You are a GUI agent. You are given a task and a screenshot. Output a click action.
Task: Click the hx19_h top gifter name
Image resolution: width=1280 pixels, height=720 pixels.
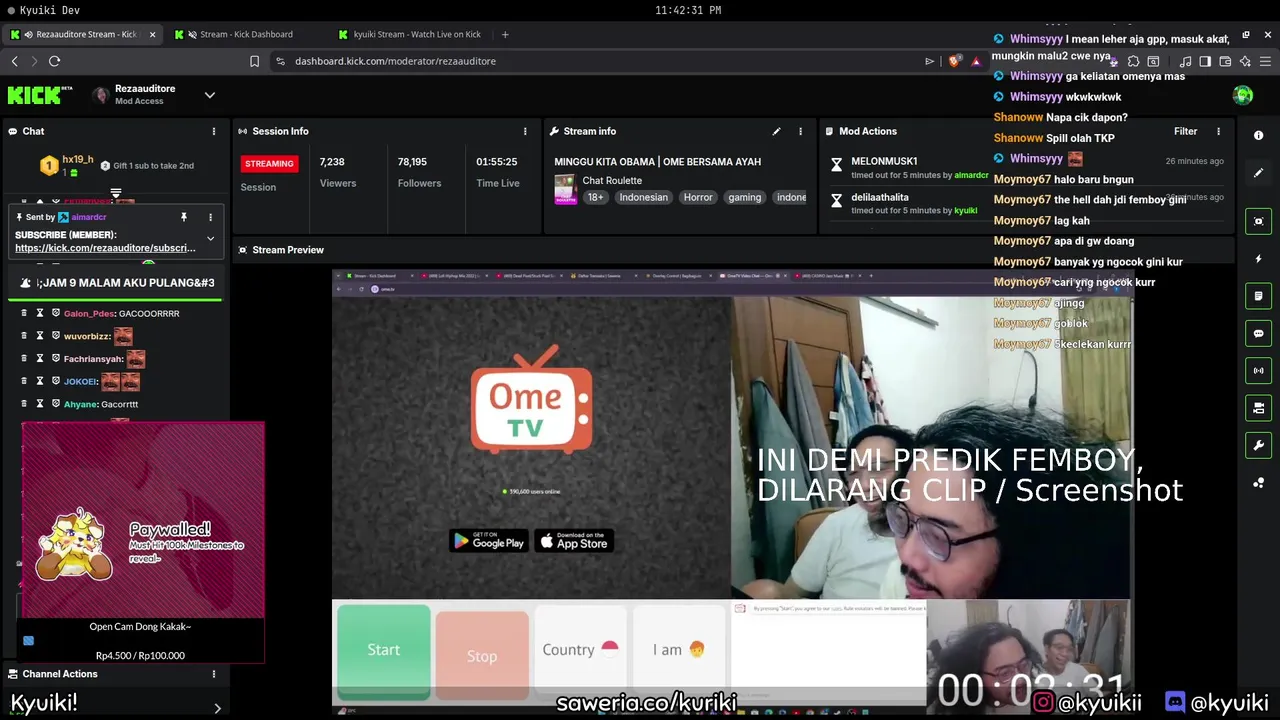click(x=78, y=159)
